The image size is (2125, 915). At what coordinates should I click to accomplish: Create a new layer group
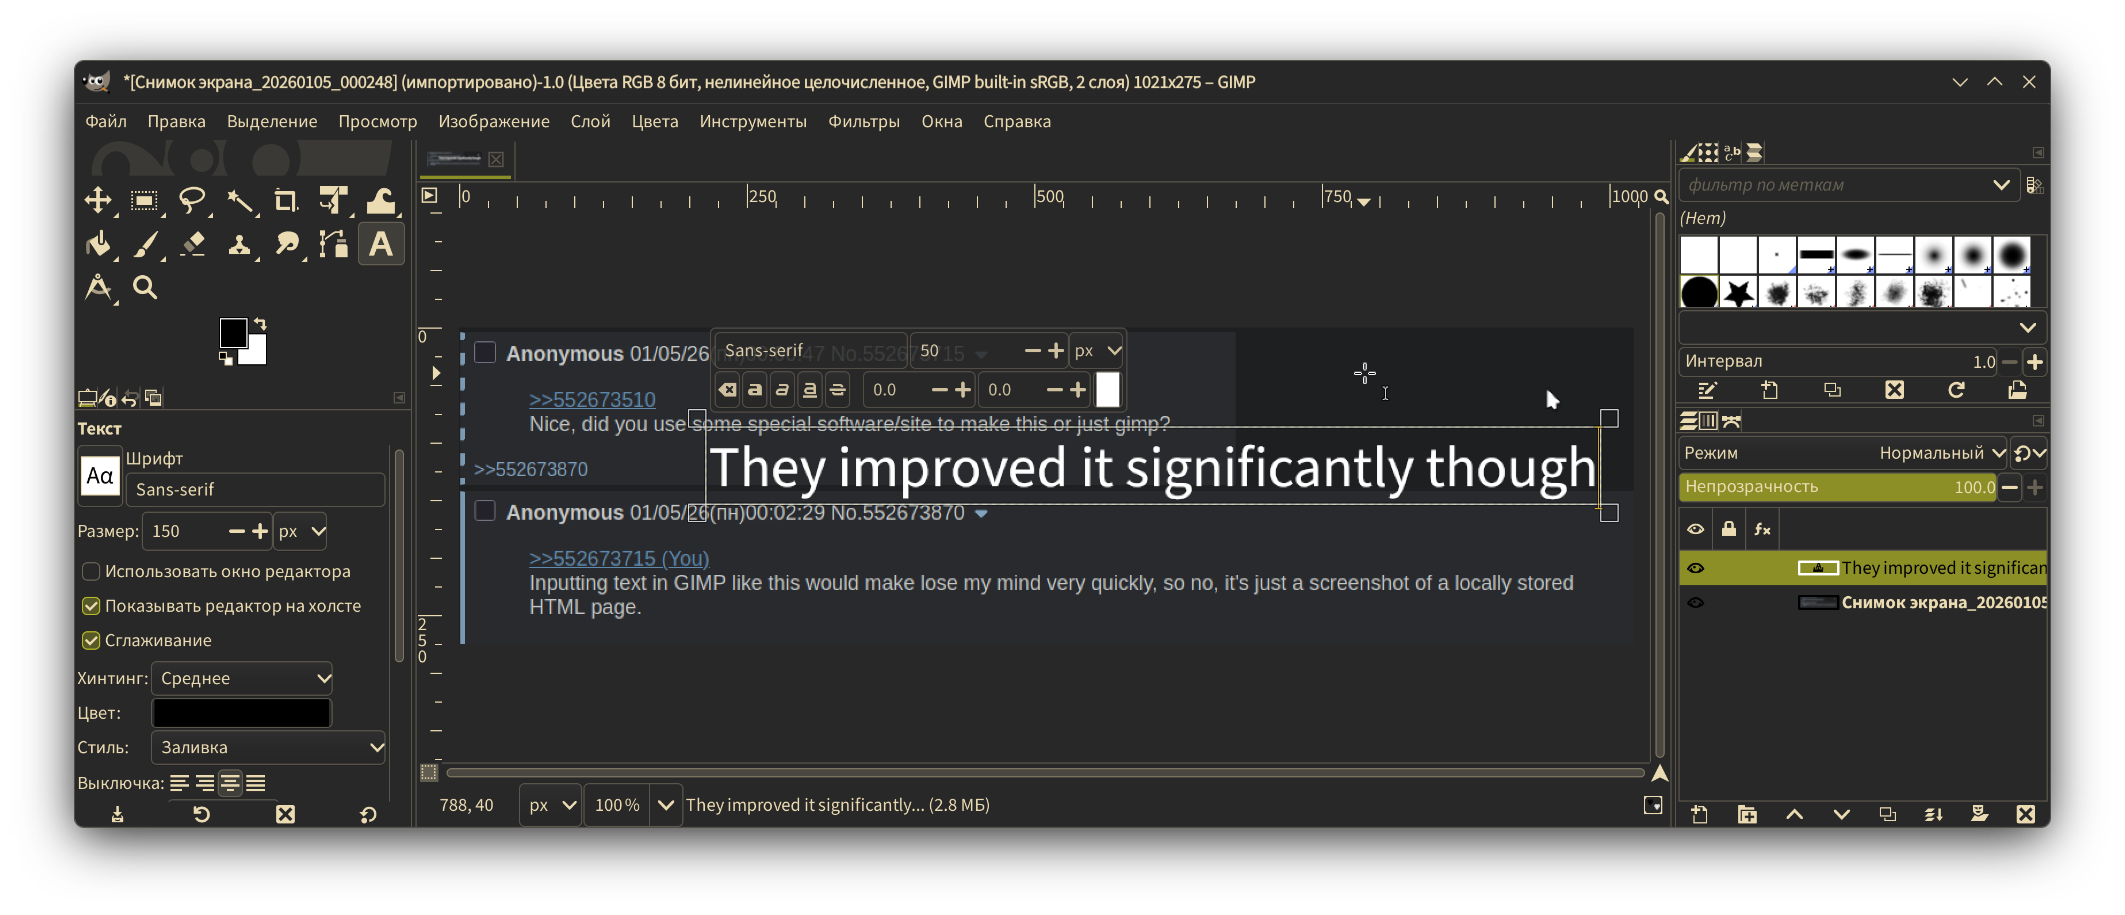1747,814
